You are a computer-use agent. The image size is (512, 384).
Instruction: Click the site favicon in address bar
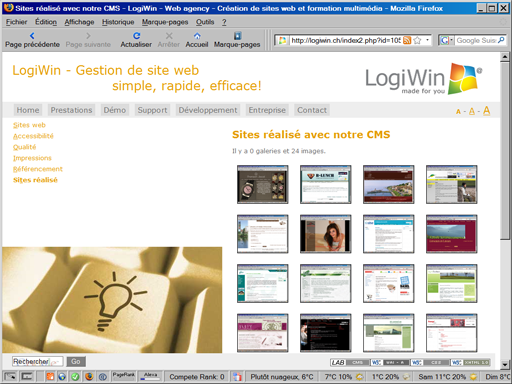[x=282, y=41]
